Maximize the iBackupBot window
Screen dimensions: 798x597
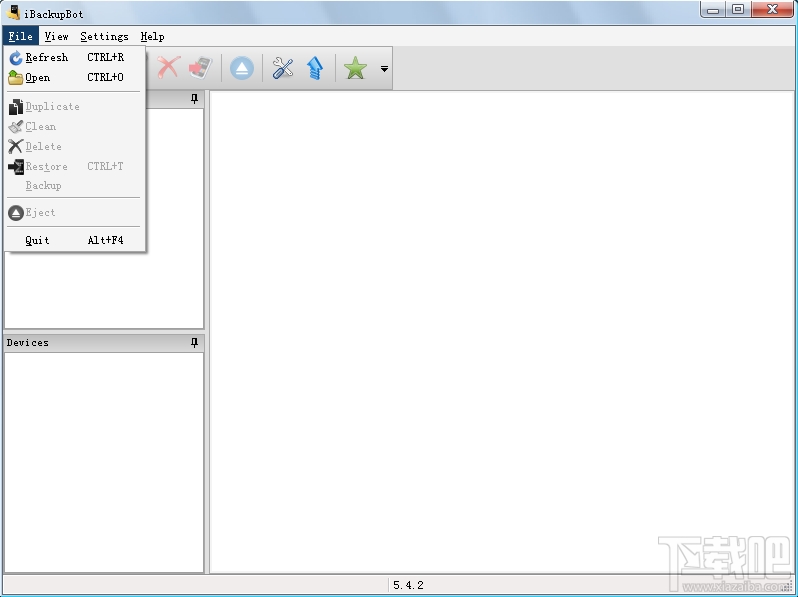738,10
